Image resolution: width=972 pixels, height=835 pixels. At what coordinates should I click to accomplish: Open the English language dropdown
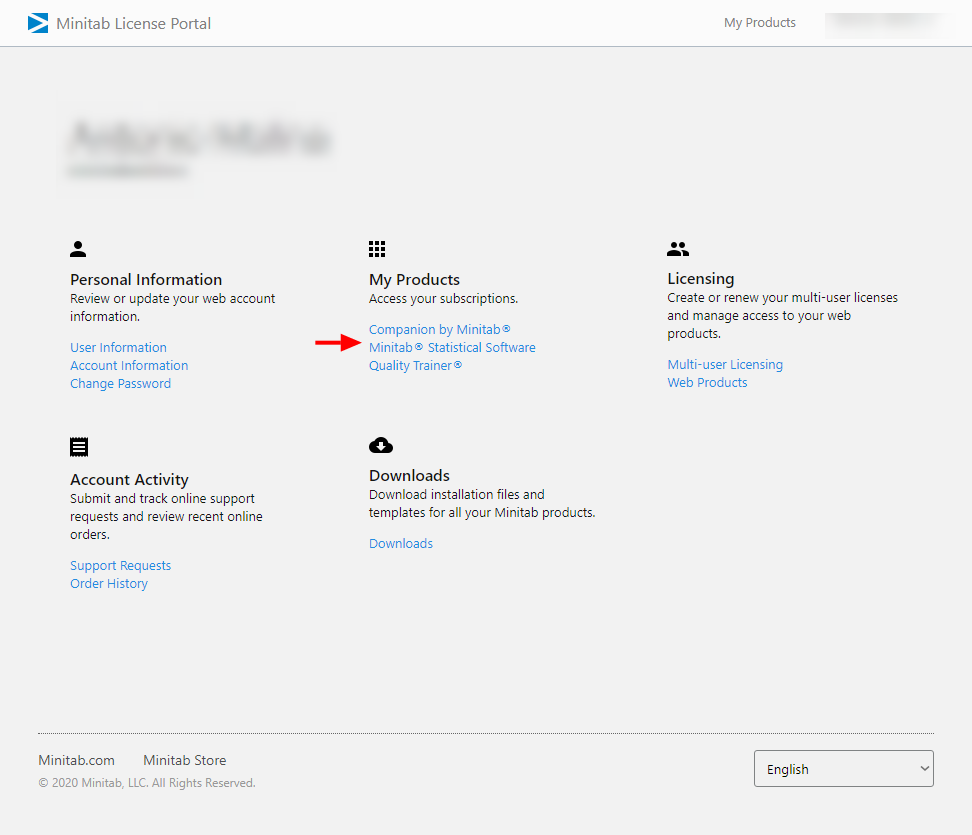coord(843,769)
